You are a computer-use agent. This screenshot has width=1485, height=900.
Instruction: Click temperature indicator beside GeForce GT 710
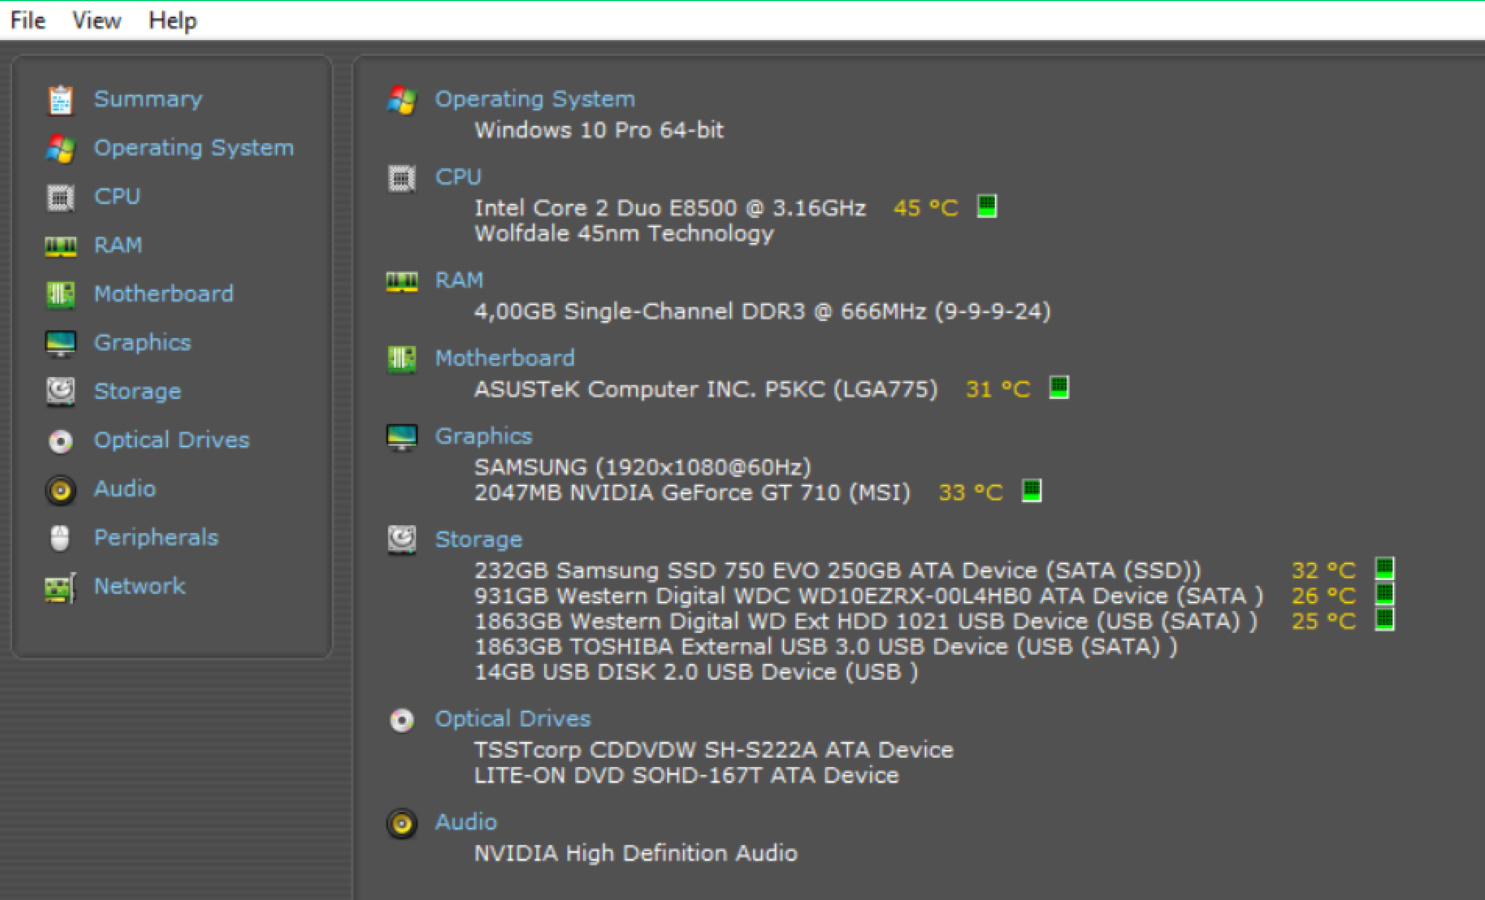pyautogui.click(x=1032, y=491)
